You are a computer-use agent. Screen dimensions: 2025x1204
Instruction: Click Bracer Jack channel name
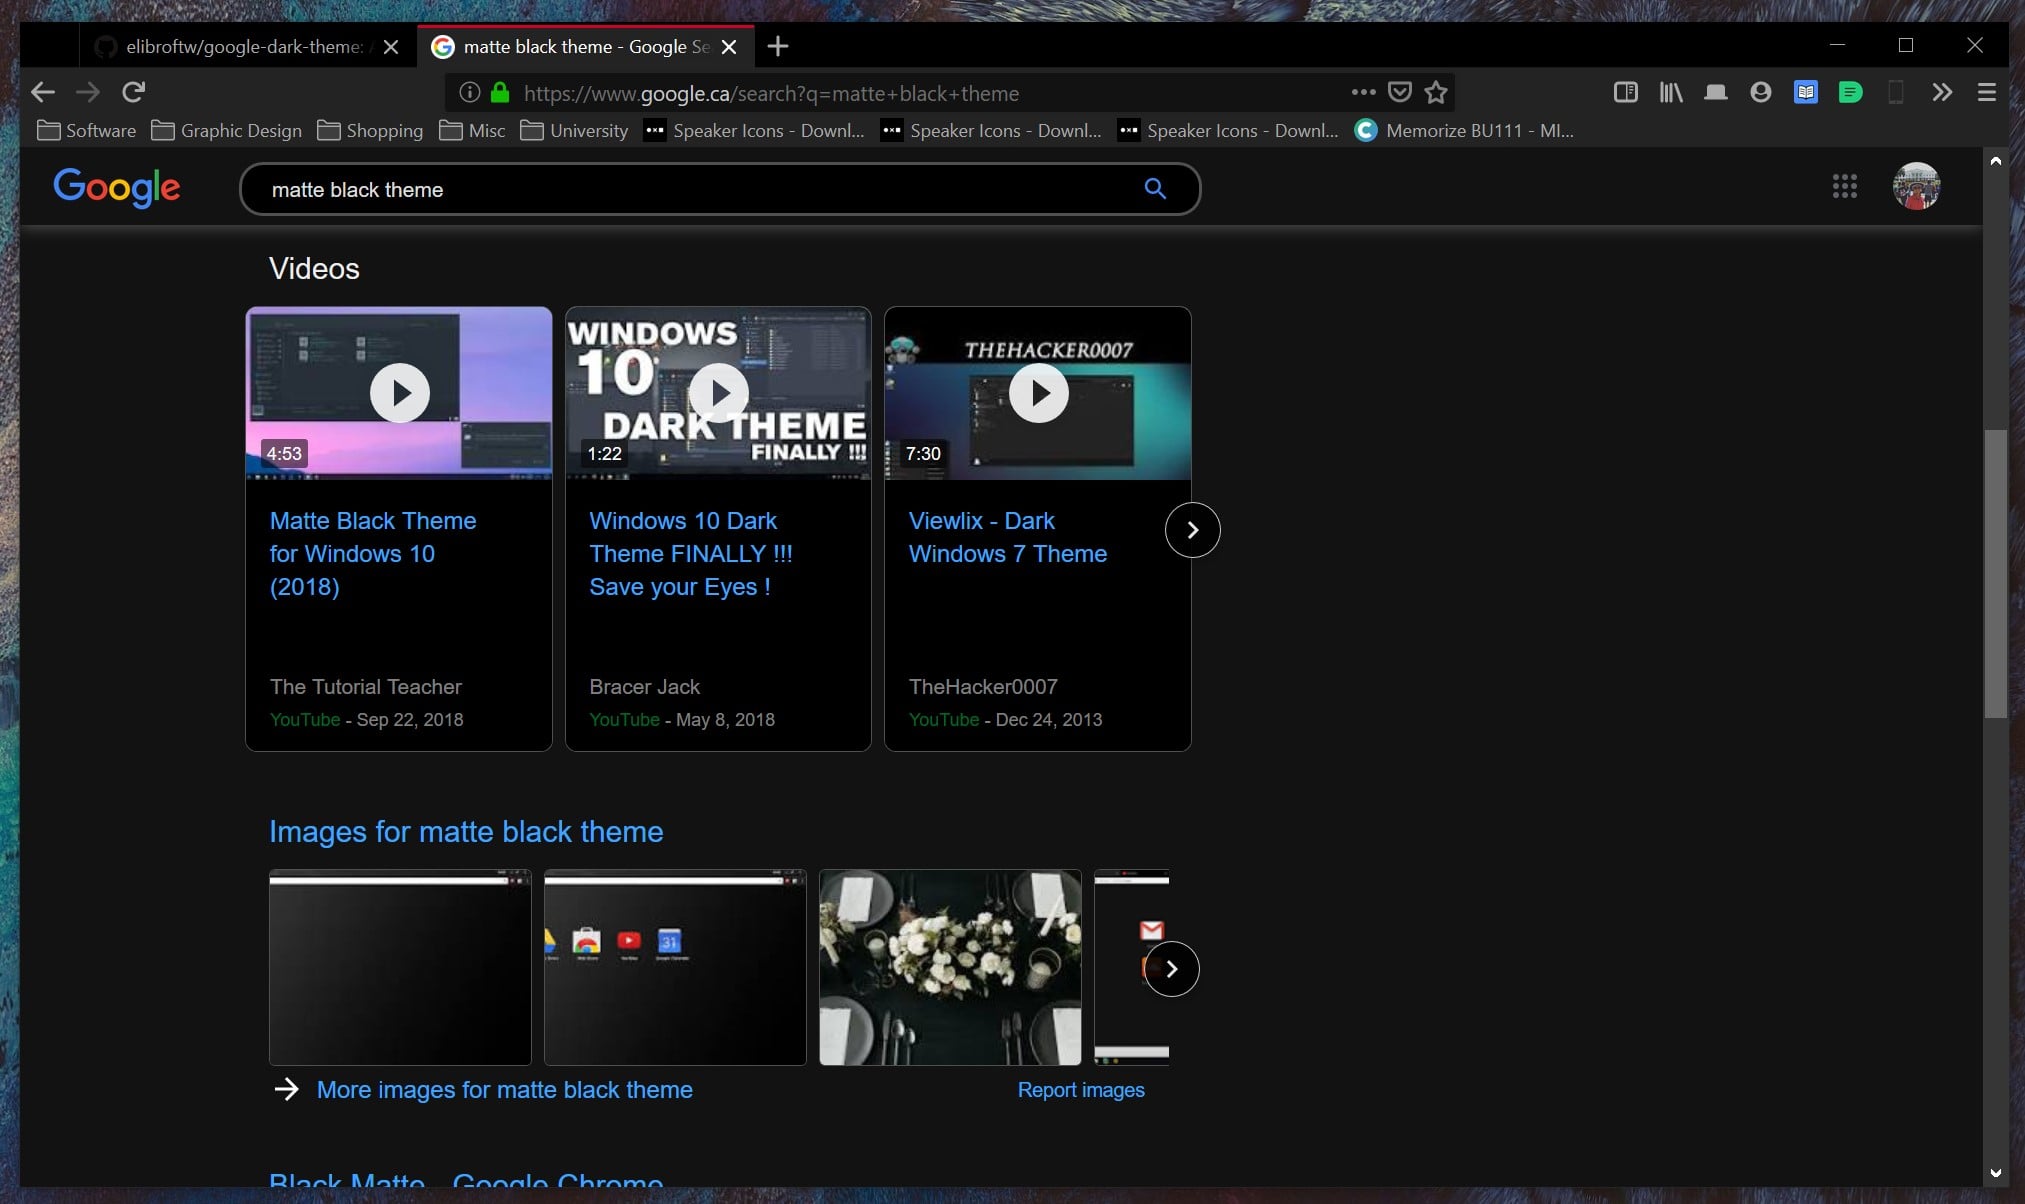[x=644, y=687]
